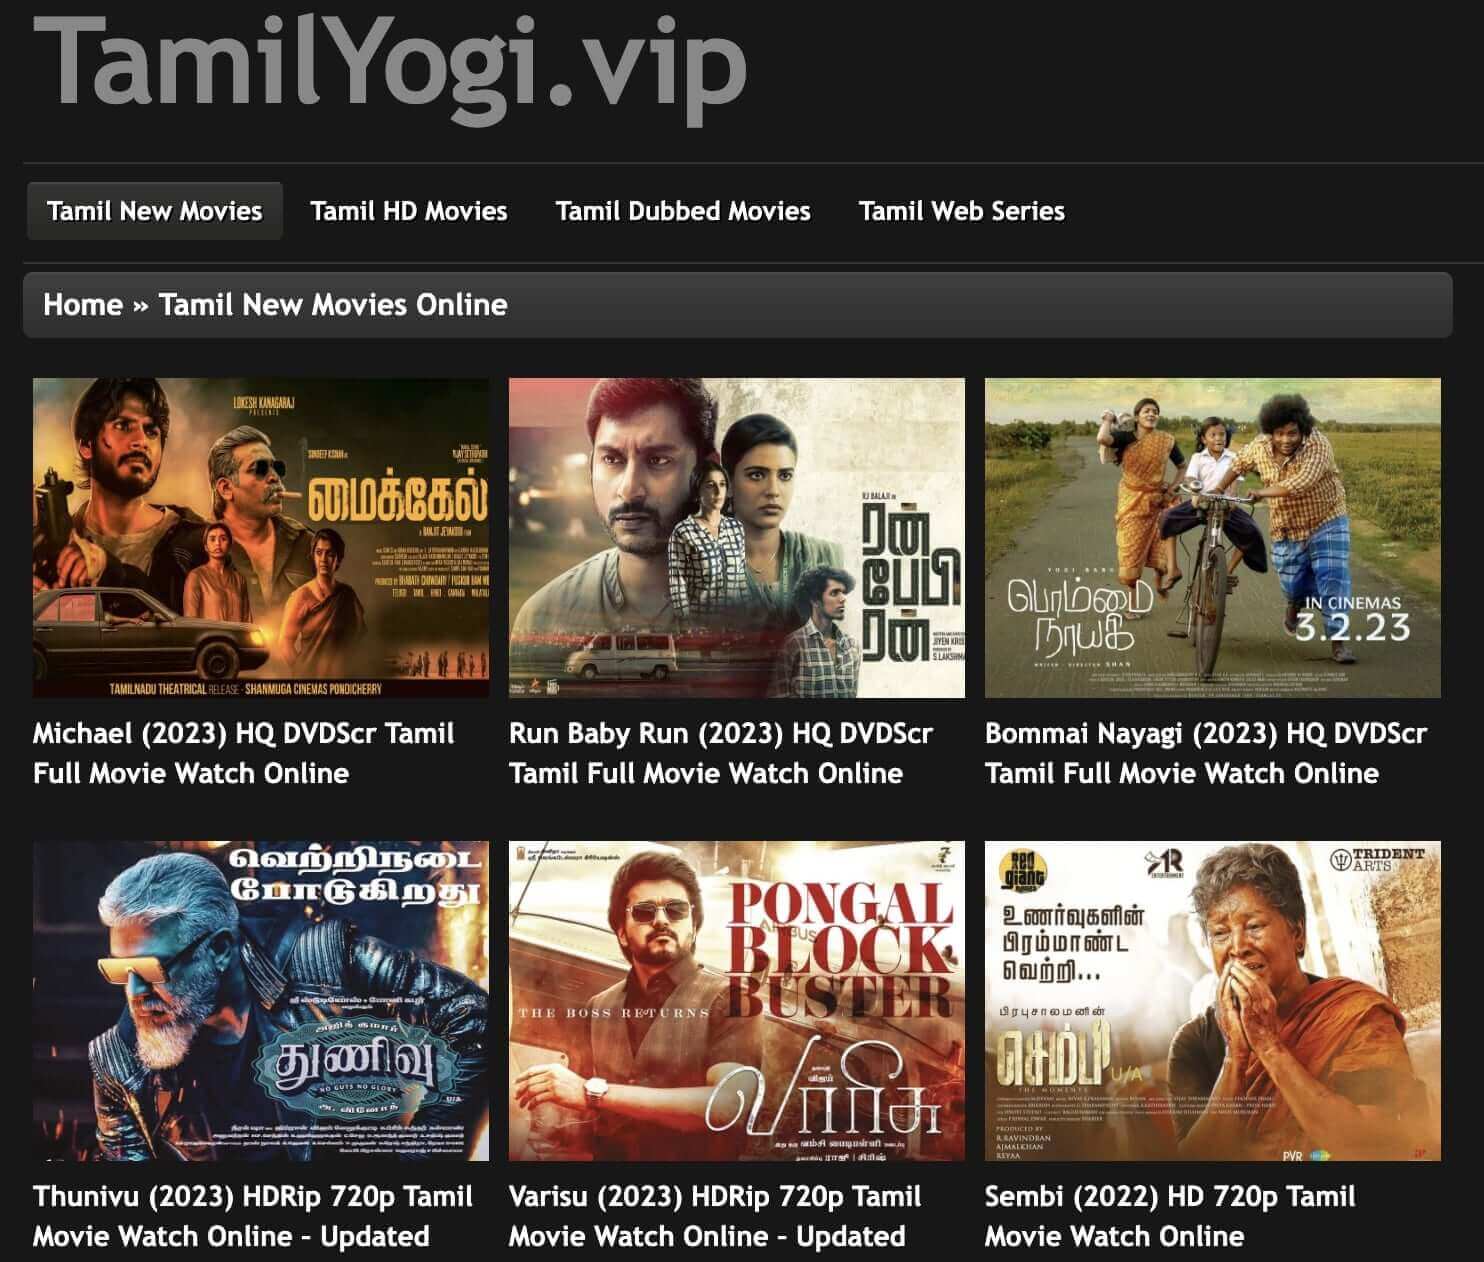Image resolution: width=1484 pixels, height=1262 pixels.
Task: Click the Home breadcrumb link
Action: point(83,304)
